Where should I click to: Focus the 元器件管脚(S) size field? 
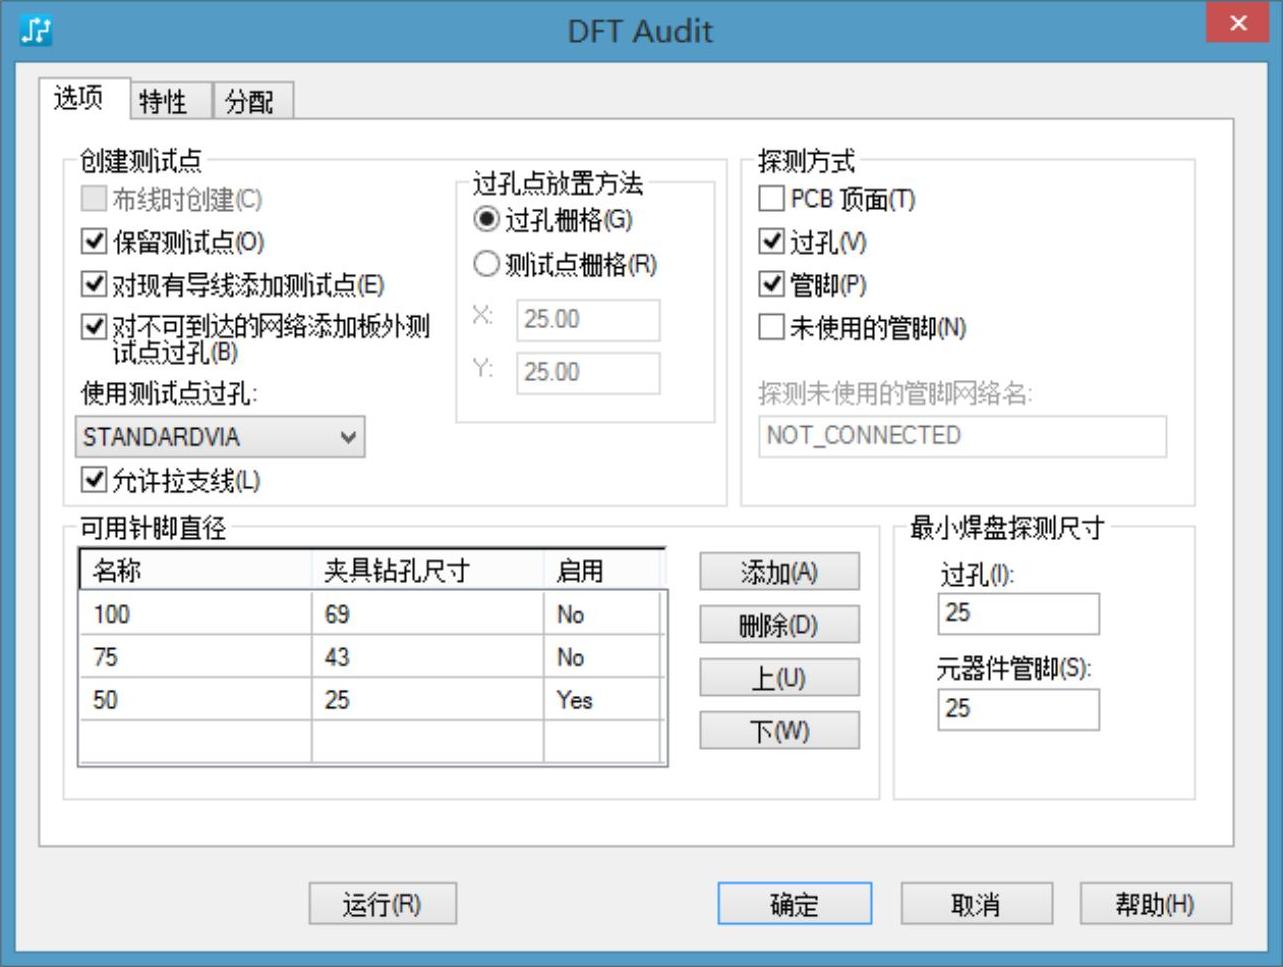coord(1017,709)
